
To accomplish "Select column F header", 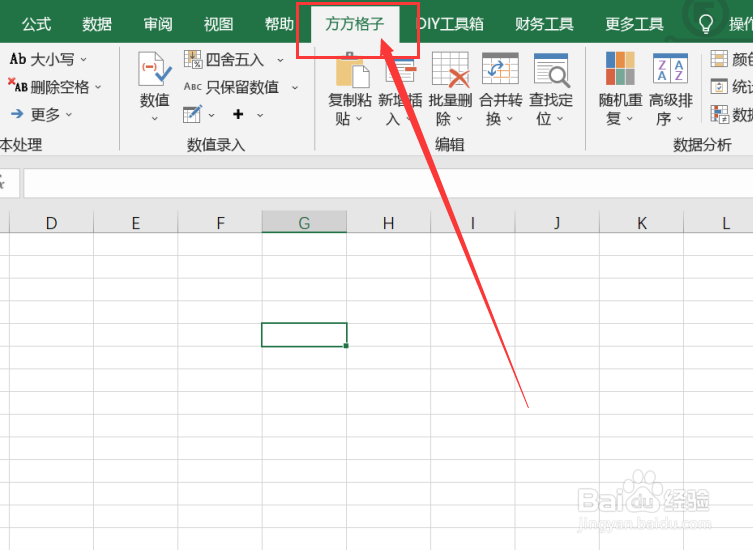I will tap(220, 223).
